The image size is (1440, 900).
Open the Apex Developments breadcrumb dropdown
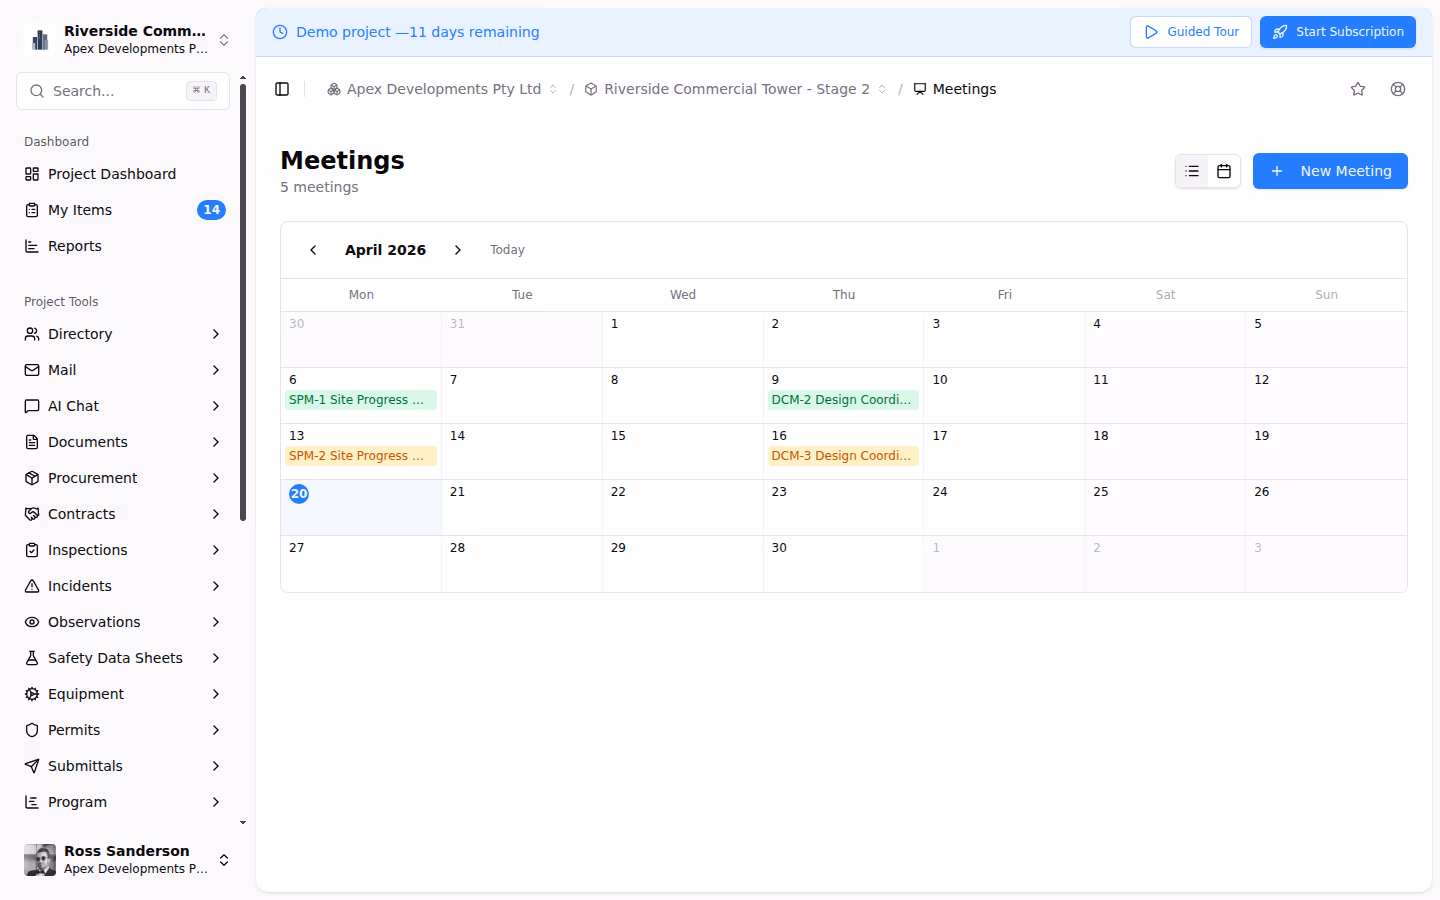553,88
